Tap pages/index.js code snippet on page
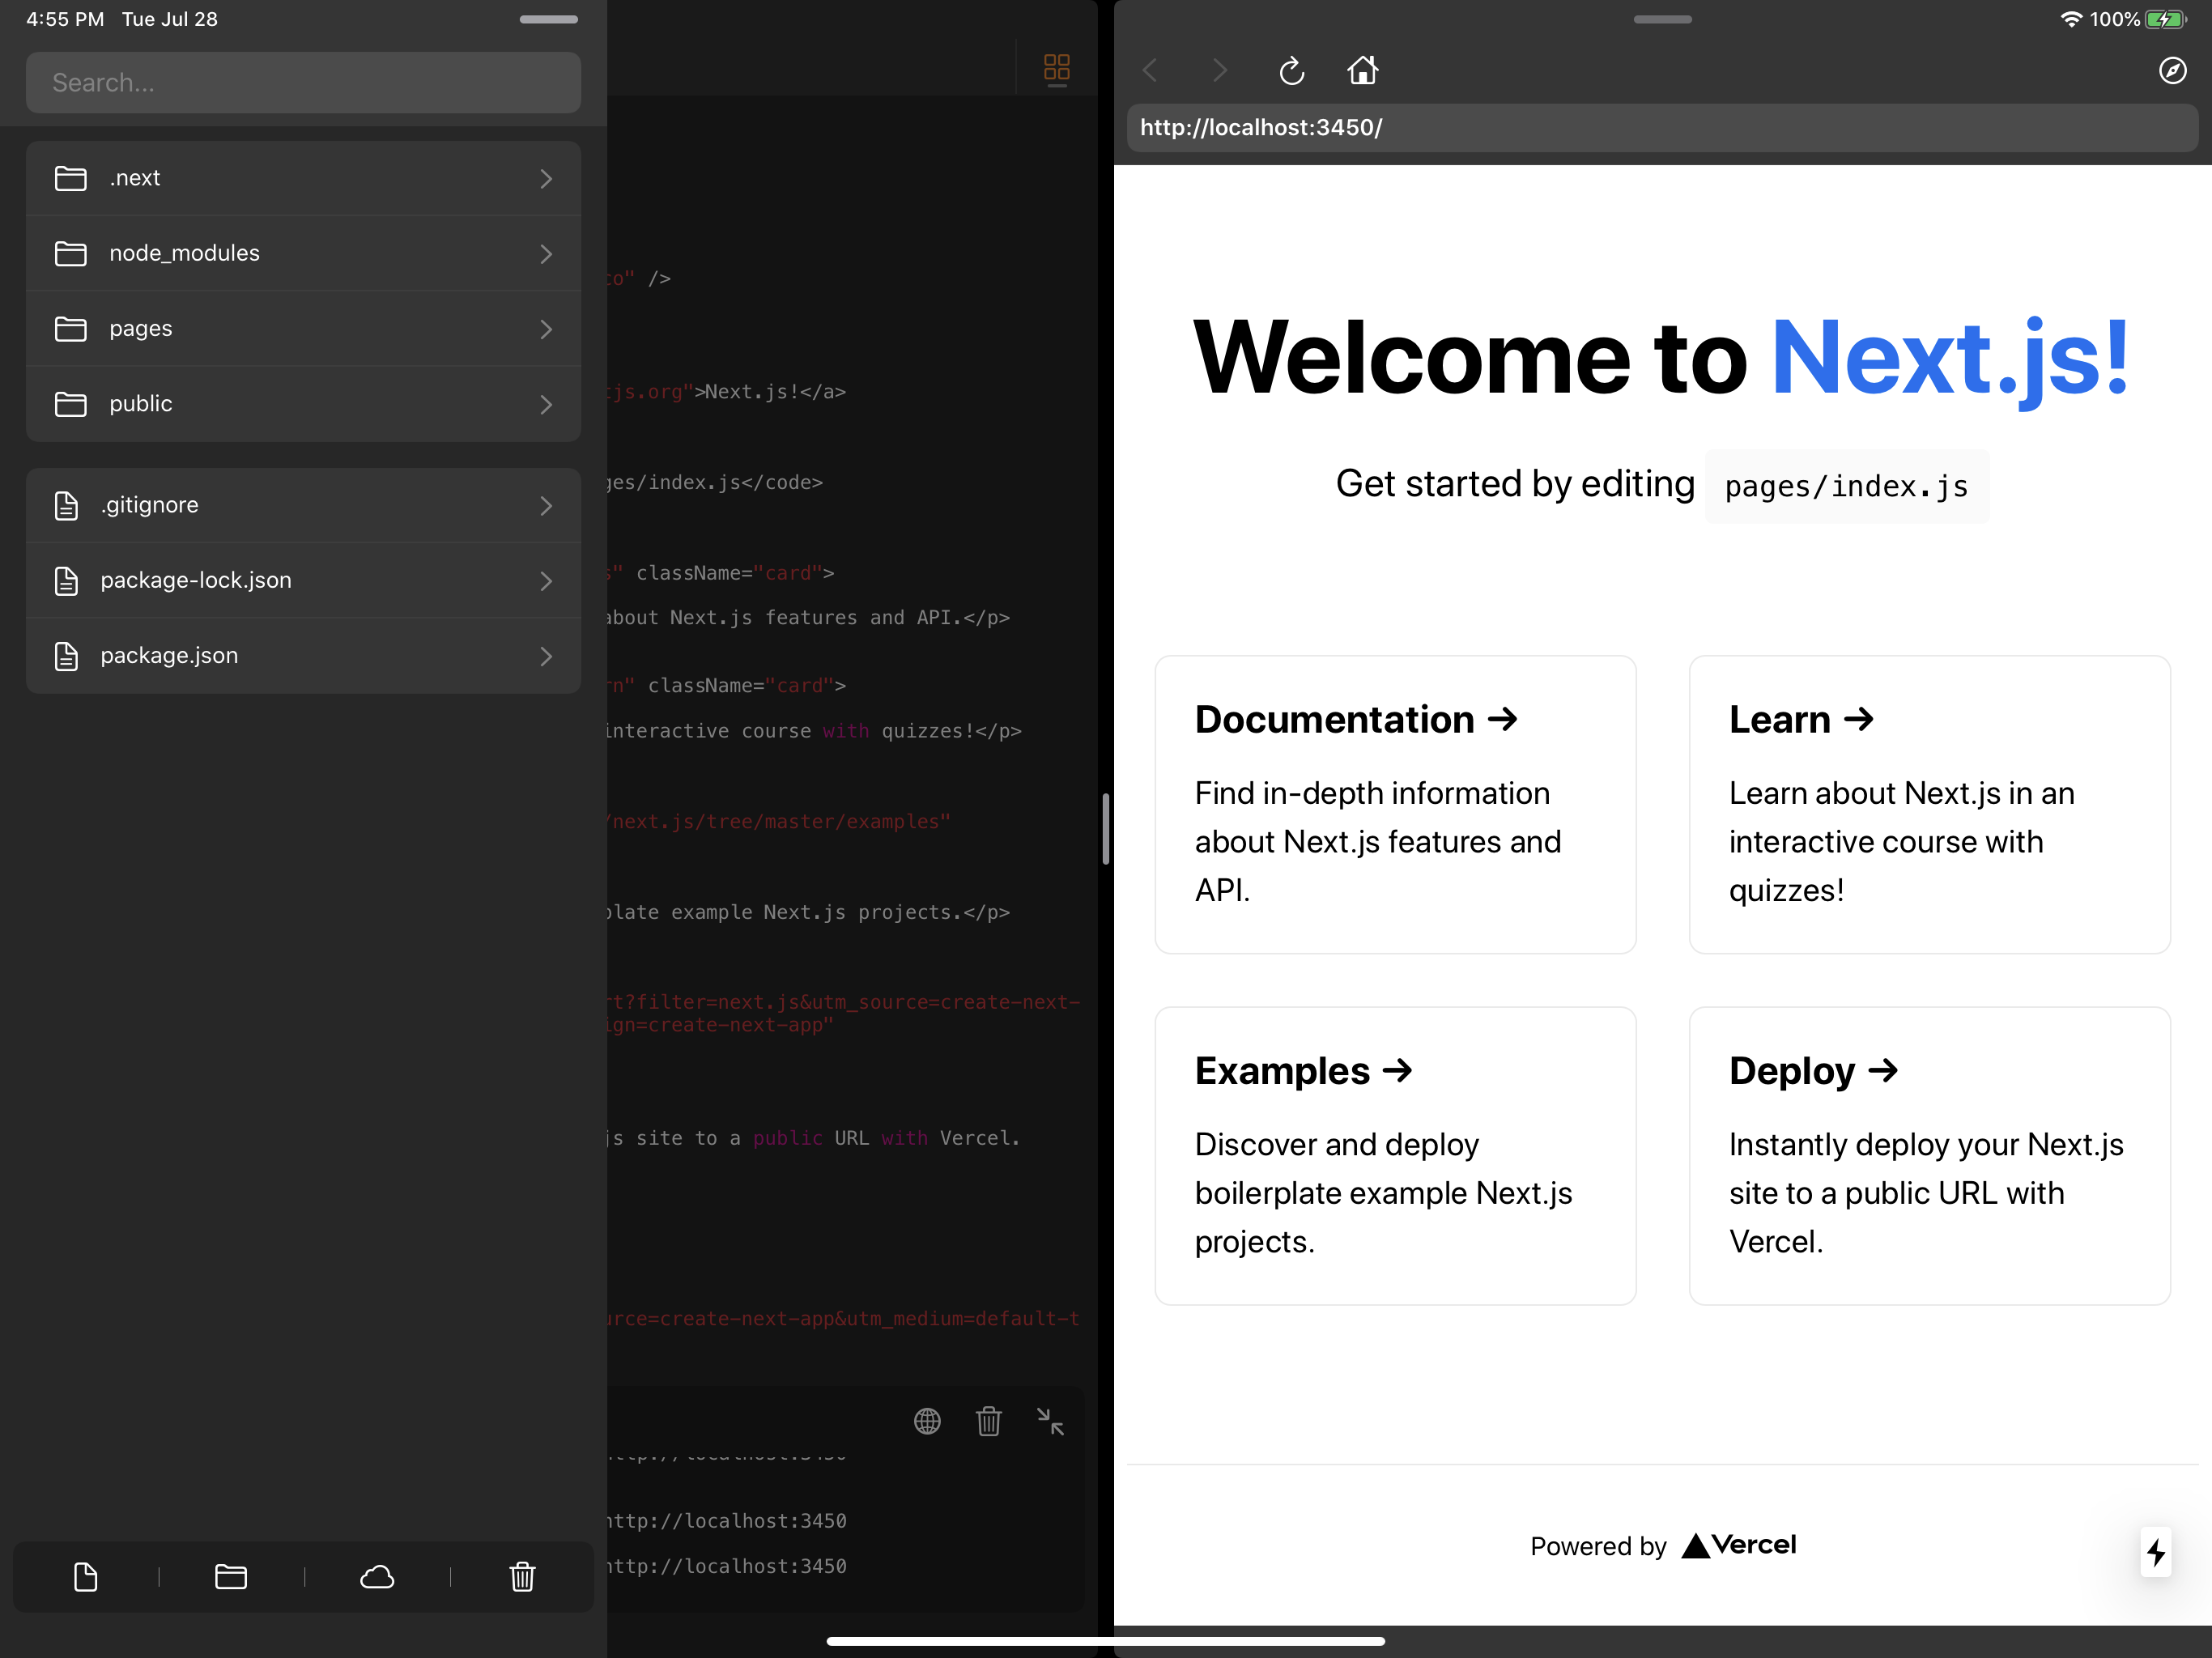 pos(1846,487)
